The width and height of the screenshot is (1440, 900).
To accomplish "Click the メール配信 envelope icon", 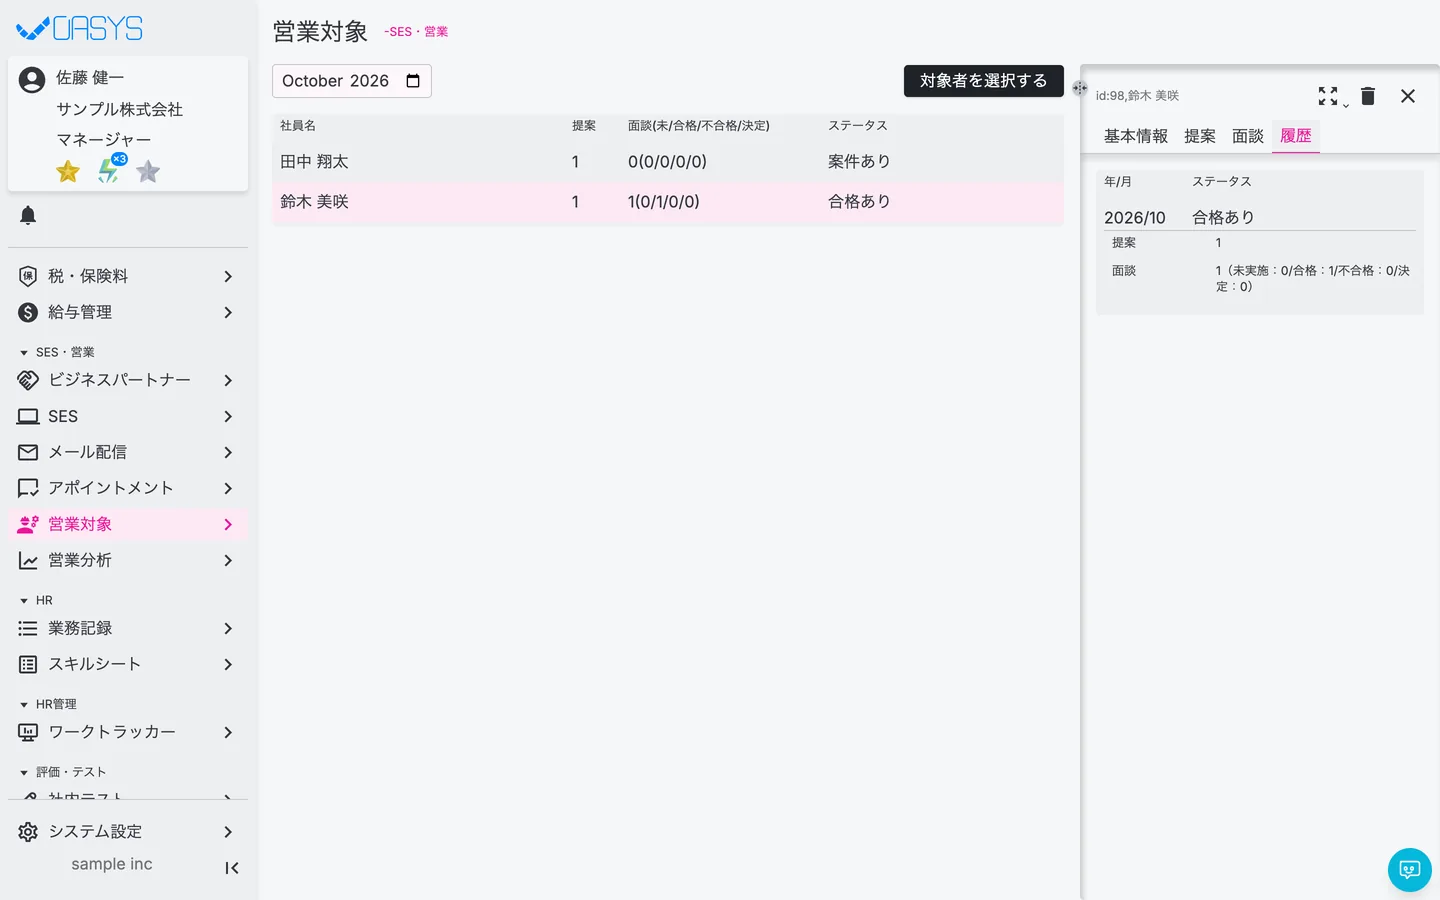I will tap(28, 452).
